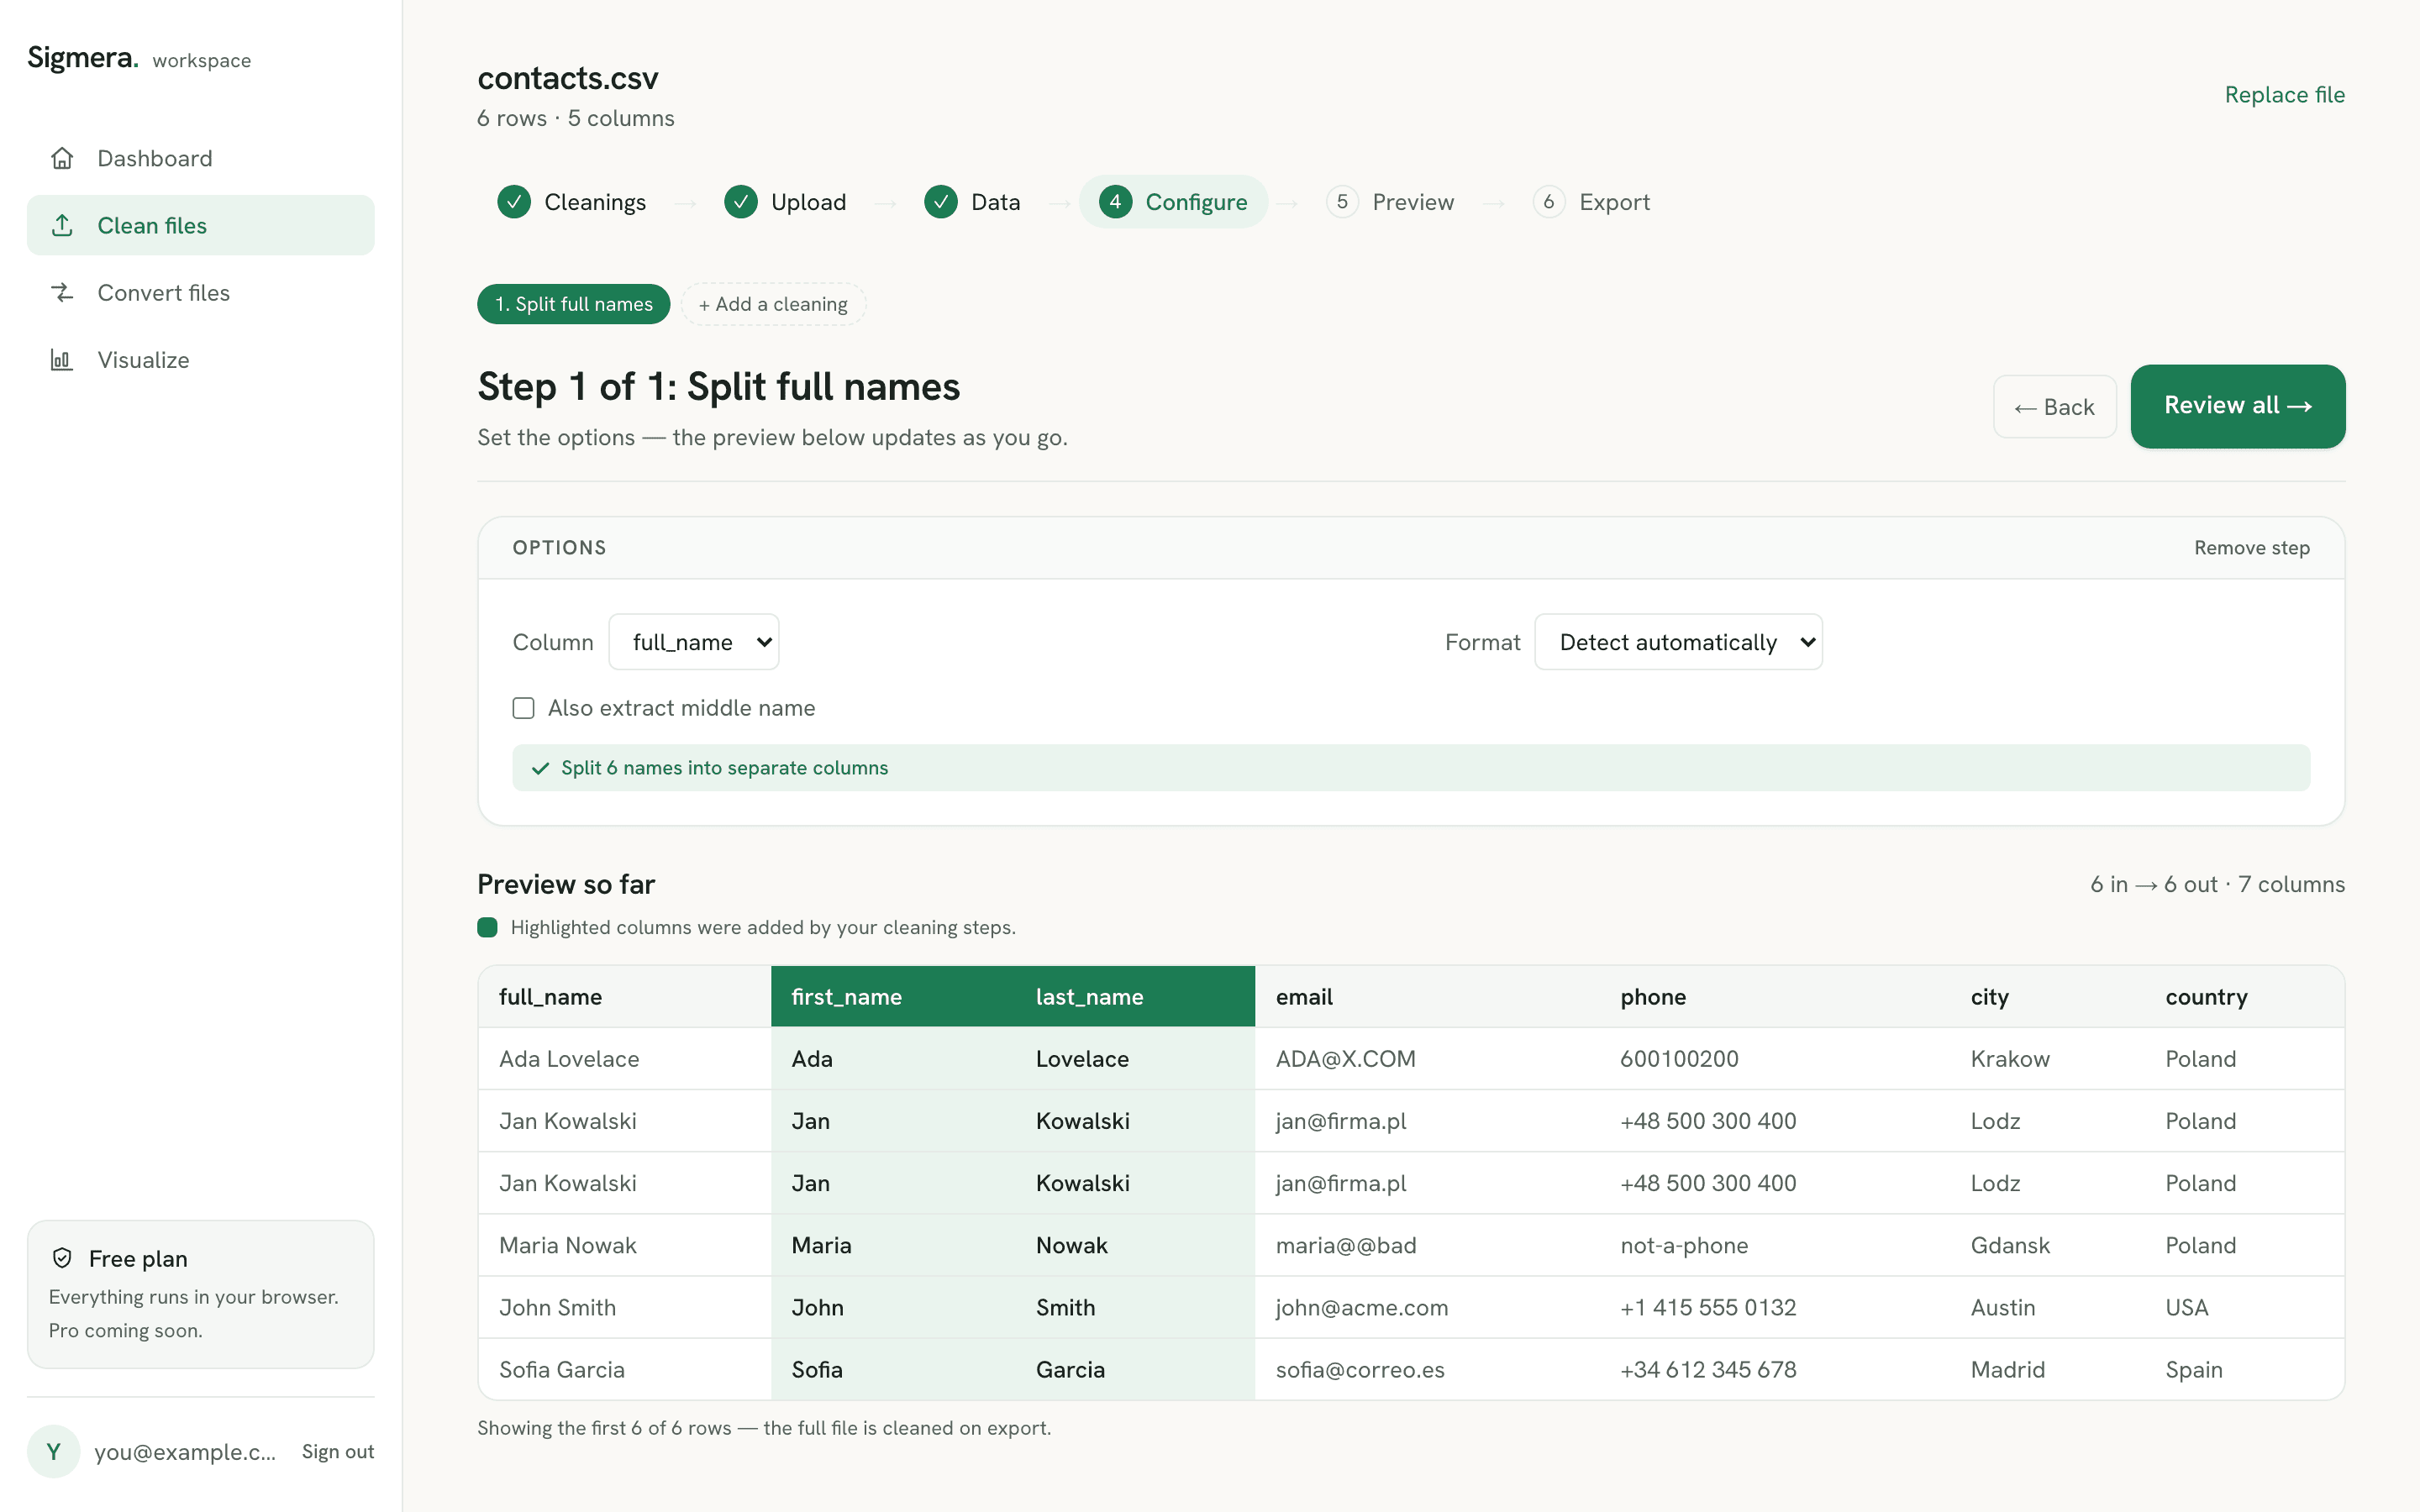Image resolution: width=2420 pixels, height=1512 pixels.
Task: Go to the Export step
Action: point(1592,202)
